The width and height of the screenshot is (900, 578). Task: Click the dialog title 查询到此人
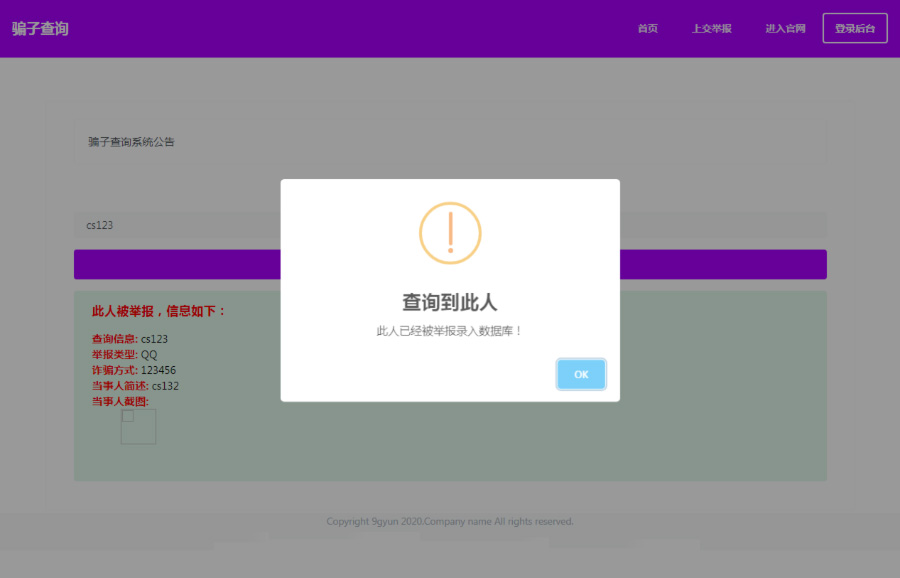point(450,302)
